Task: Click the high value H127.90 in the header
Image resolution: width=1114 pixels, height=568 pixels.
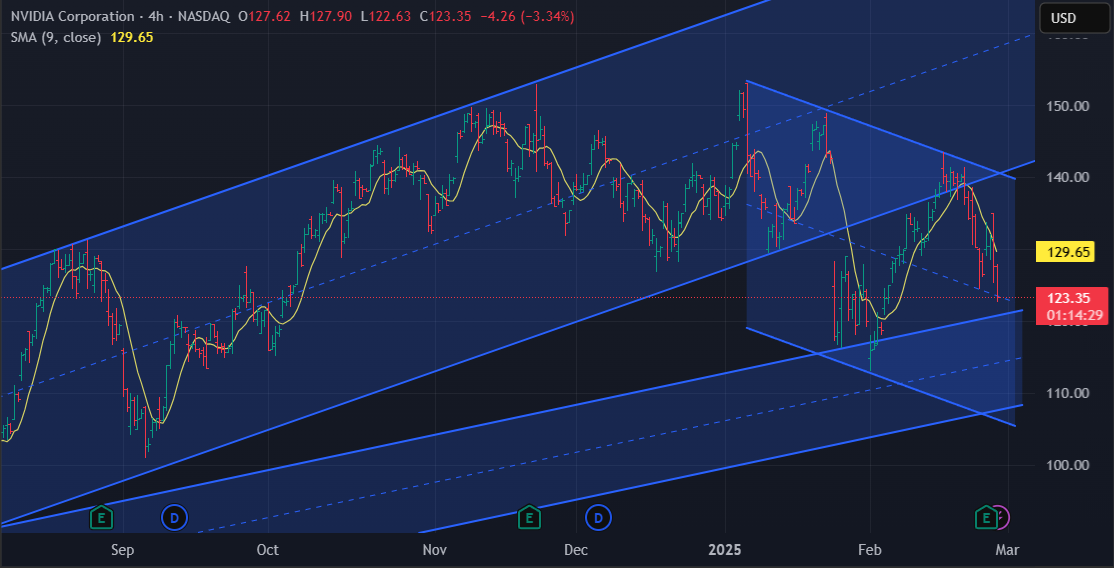Action: point(325,16)
